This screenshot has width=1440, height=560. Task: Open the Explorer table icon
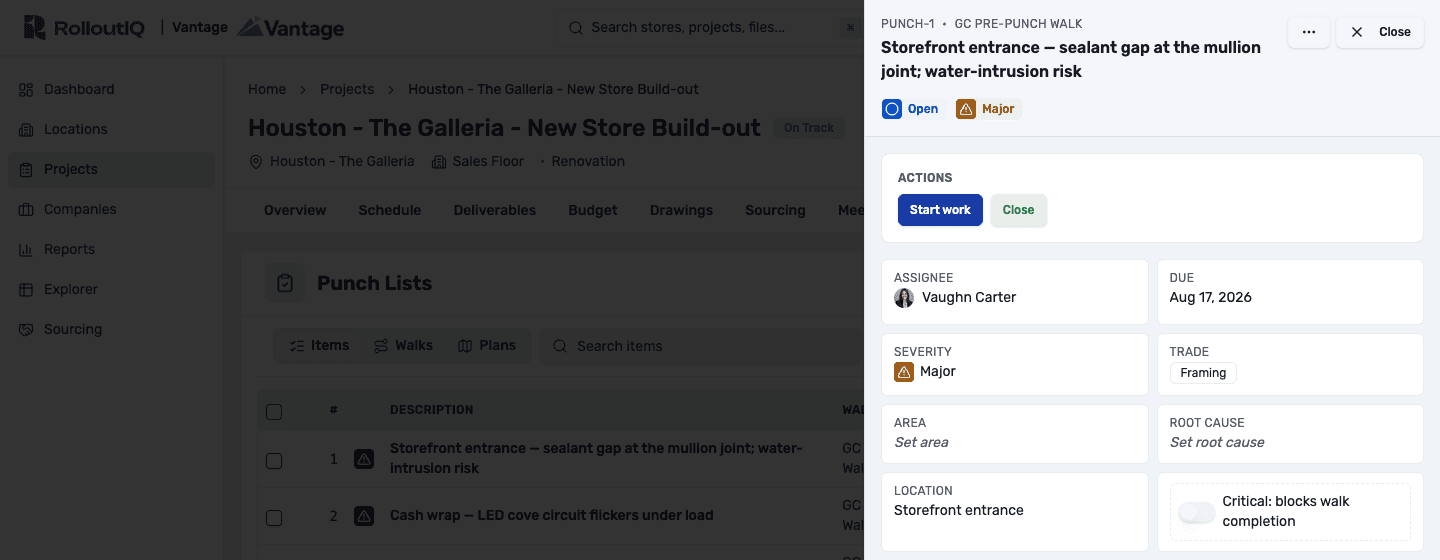(26, 289)
